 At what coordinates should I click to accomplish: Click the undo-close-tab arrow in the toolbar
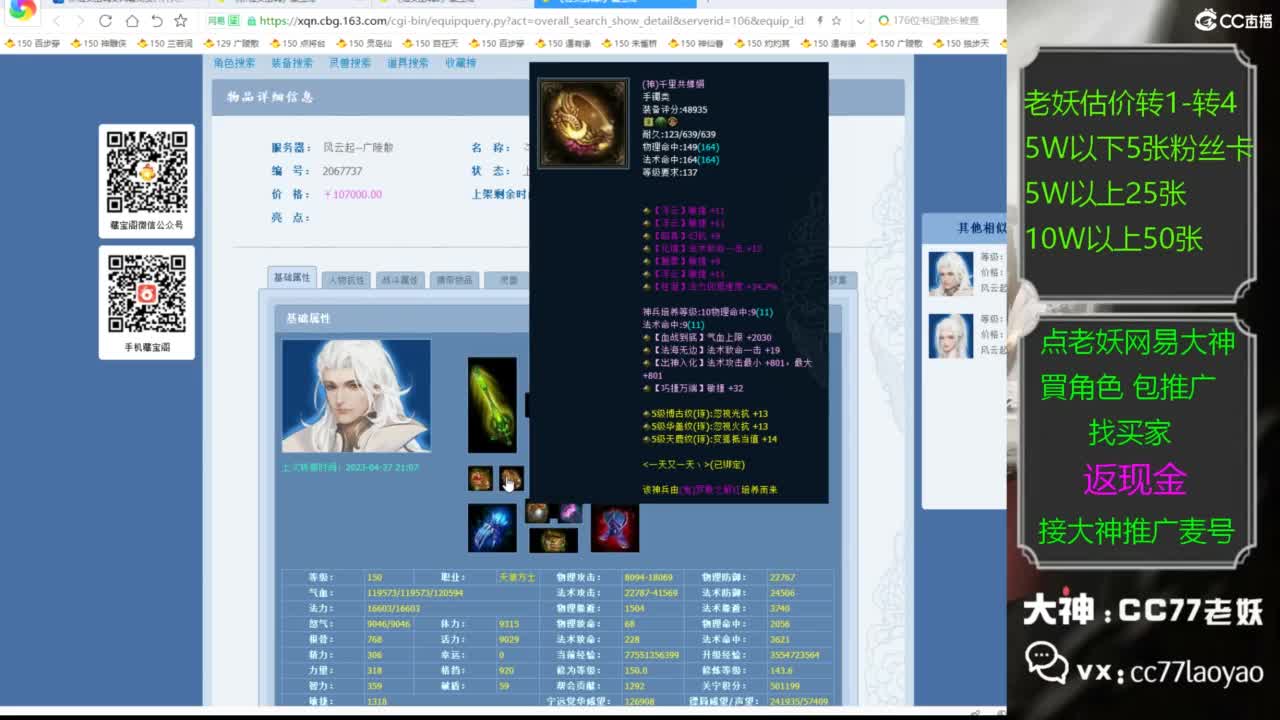pos(156,21)
